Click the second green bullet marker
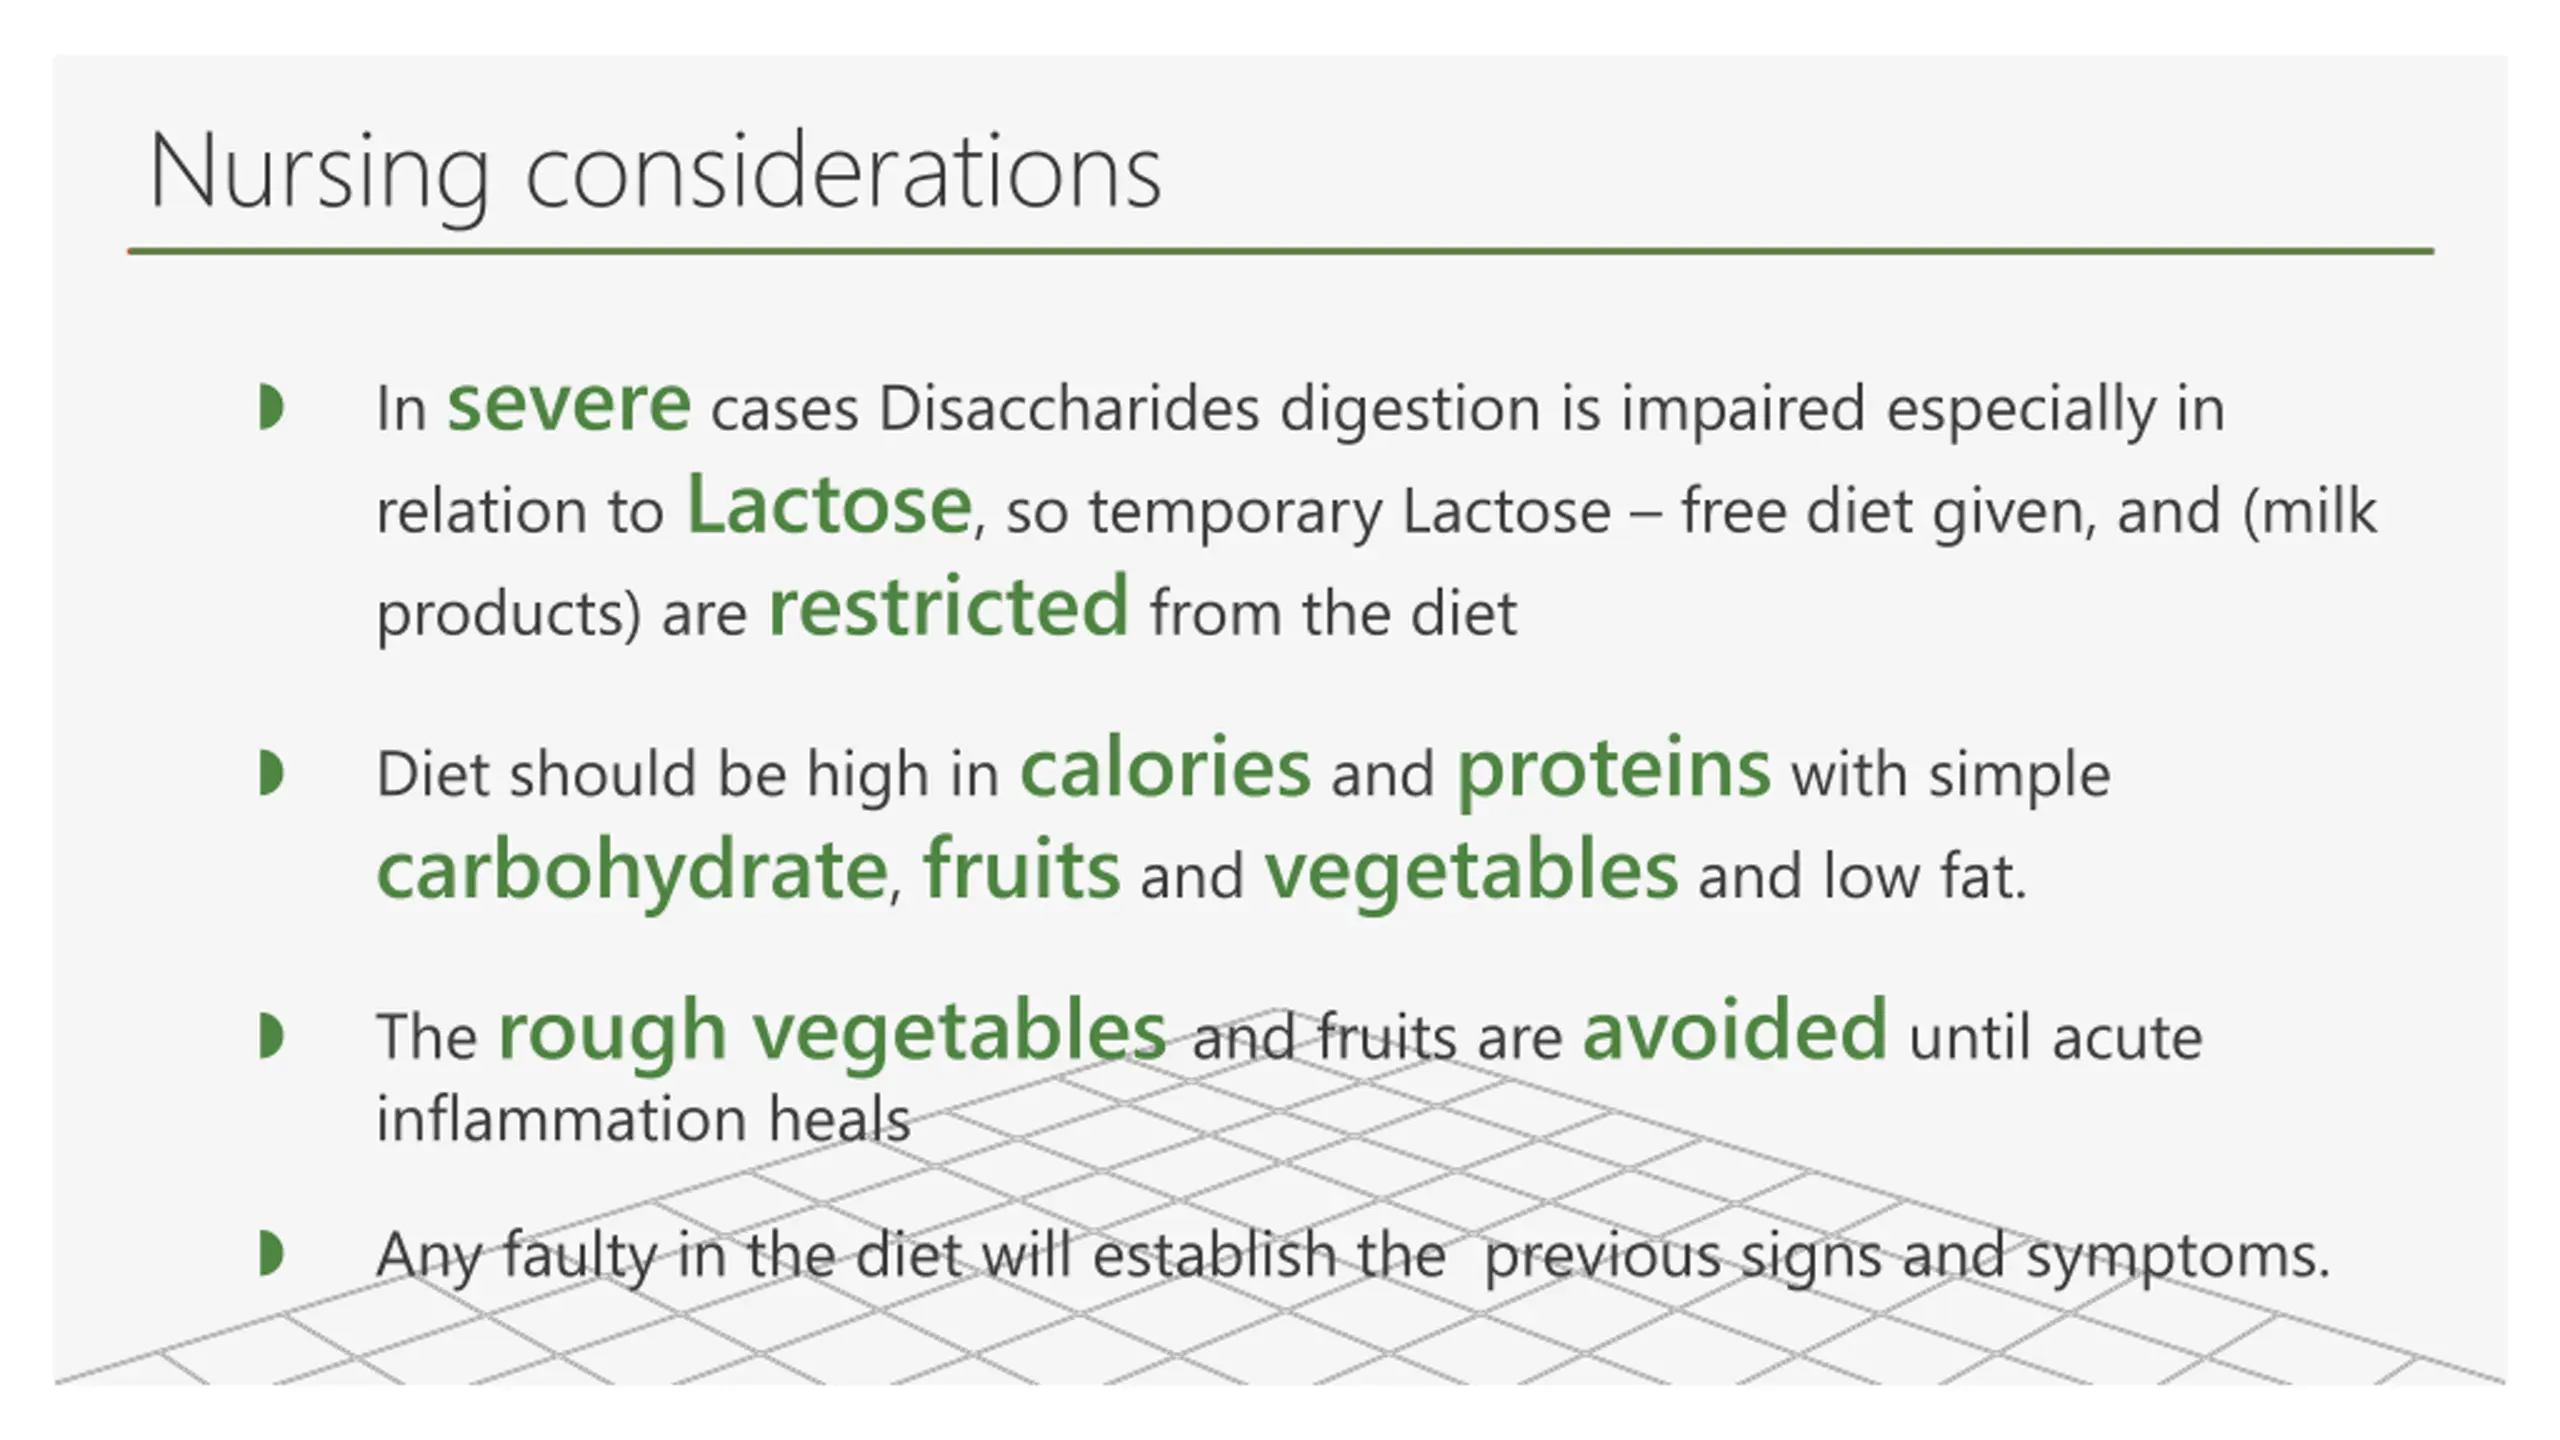 270,774
